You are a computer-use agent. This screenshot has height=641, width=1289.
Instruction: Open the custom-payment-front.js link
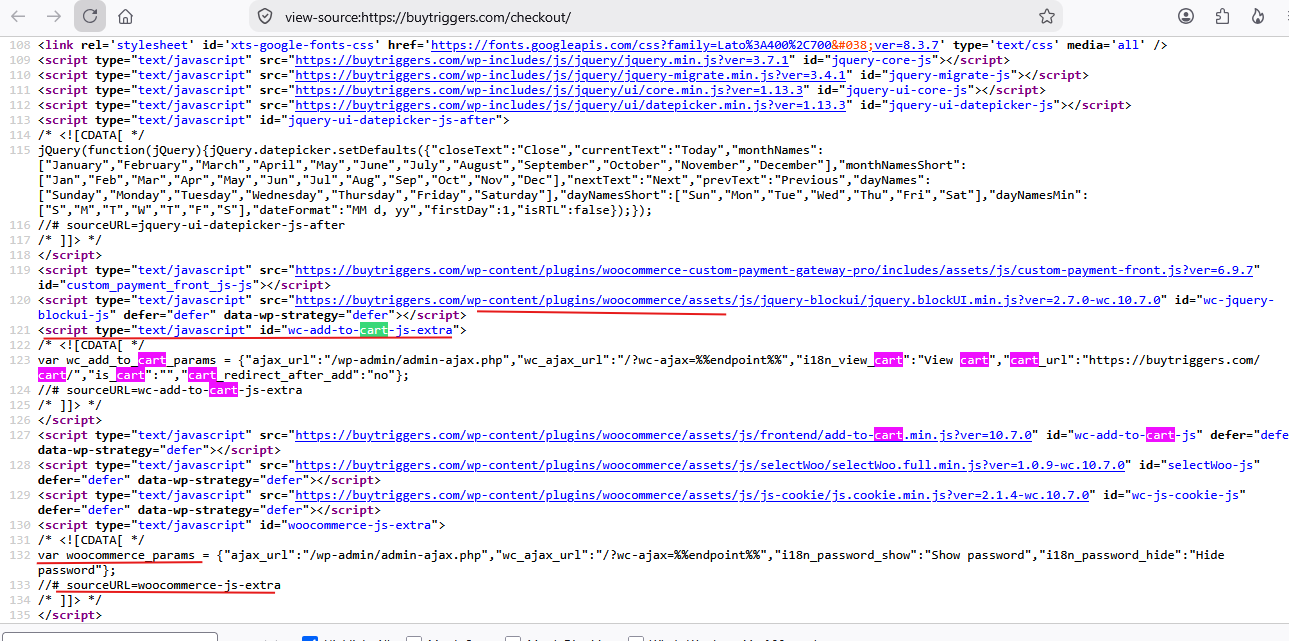[x=776, y=270]
